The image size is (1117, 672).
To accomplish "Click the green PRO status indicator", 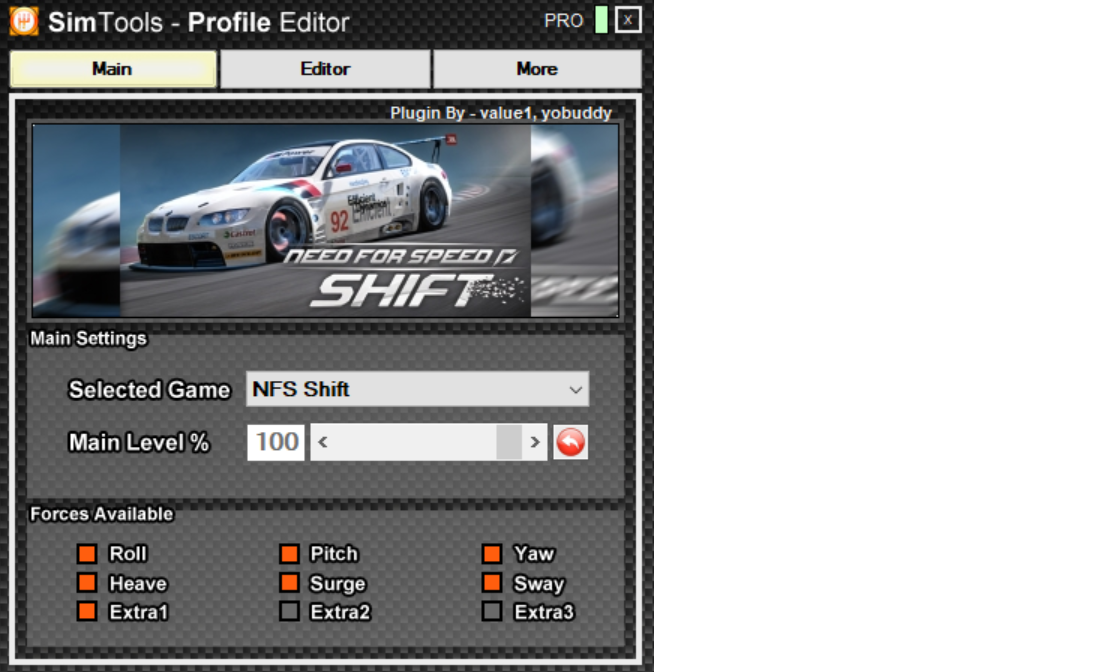I will 601,20.
